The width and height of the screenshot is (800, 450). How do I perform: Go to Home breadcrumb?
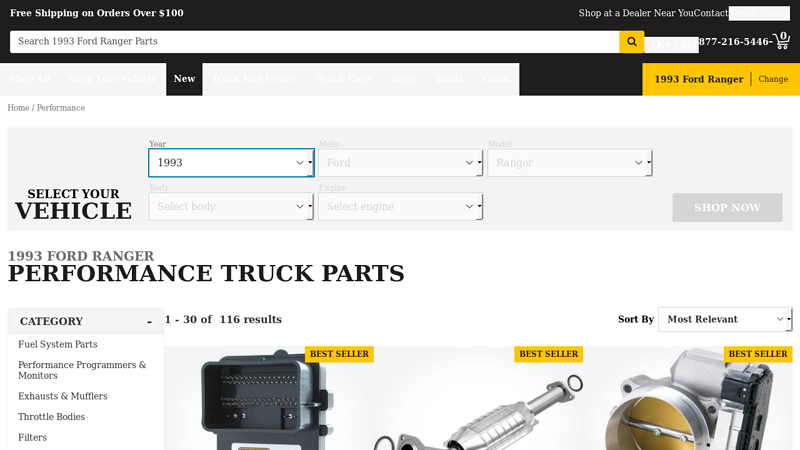pos(18,108)
